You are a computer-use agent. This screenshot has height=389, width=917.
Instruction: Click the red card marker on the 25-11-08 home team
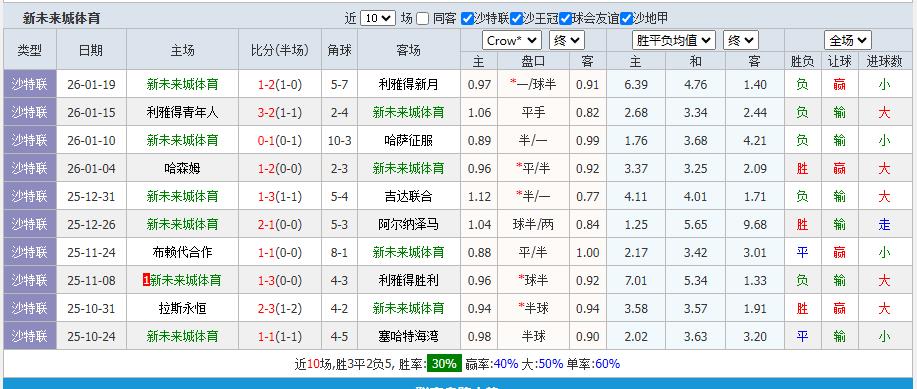(x=146, y=281)
